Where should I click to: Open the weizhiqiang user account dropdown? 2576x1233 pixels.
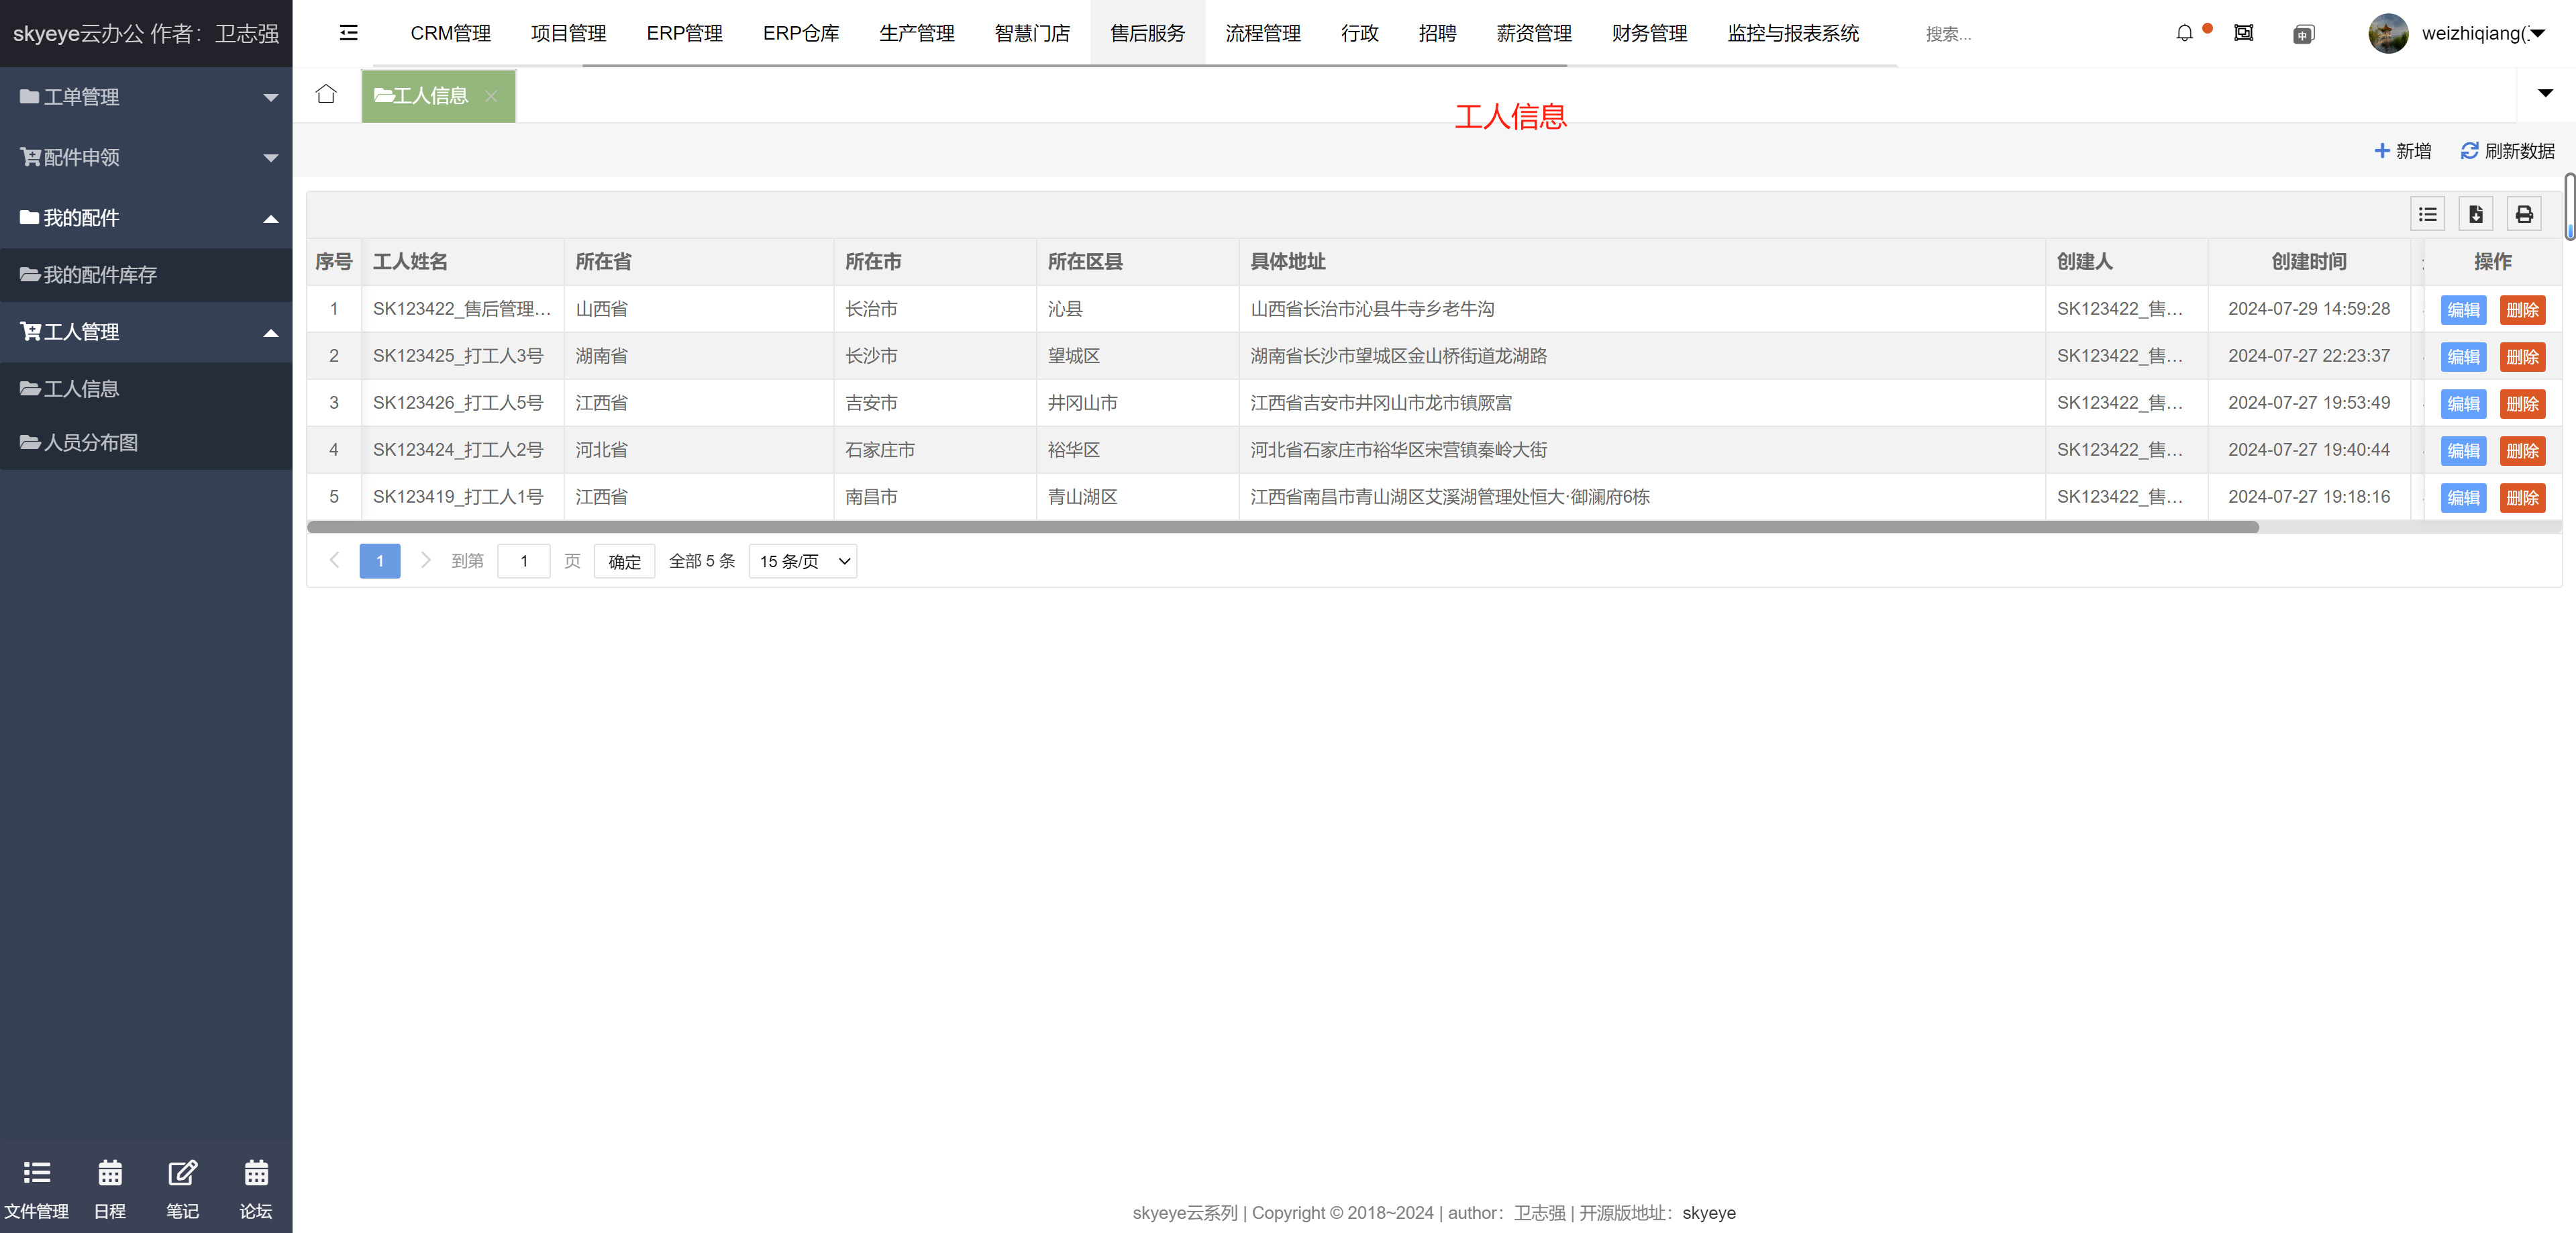click(x=2470, y=34)
